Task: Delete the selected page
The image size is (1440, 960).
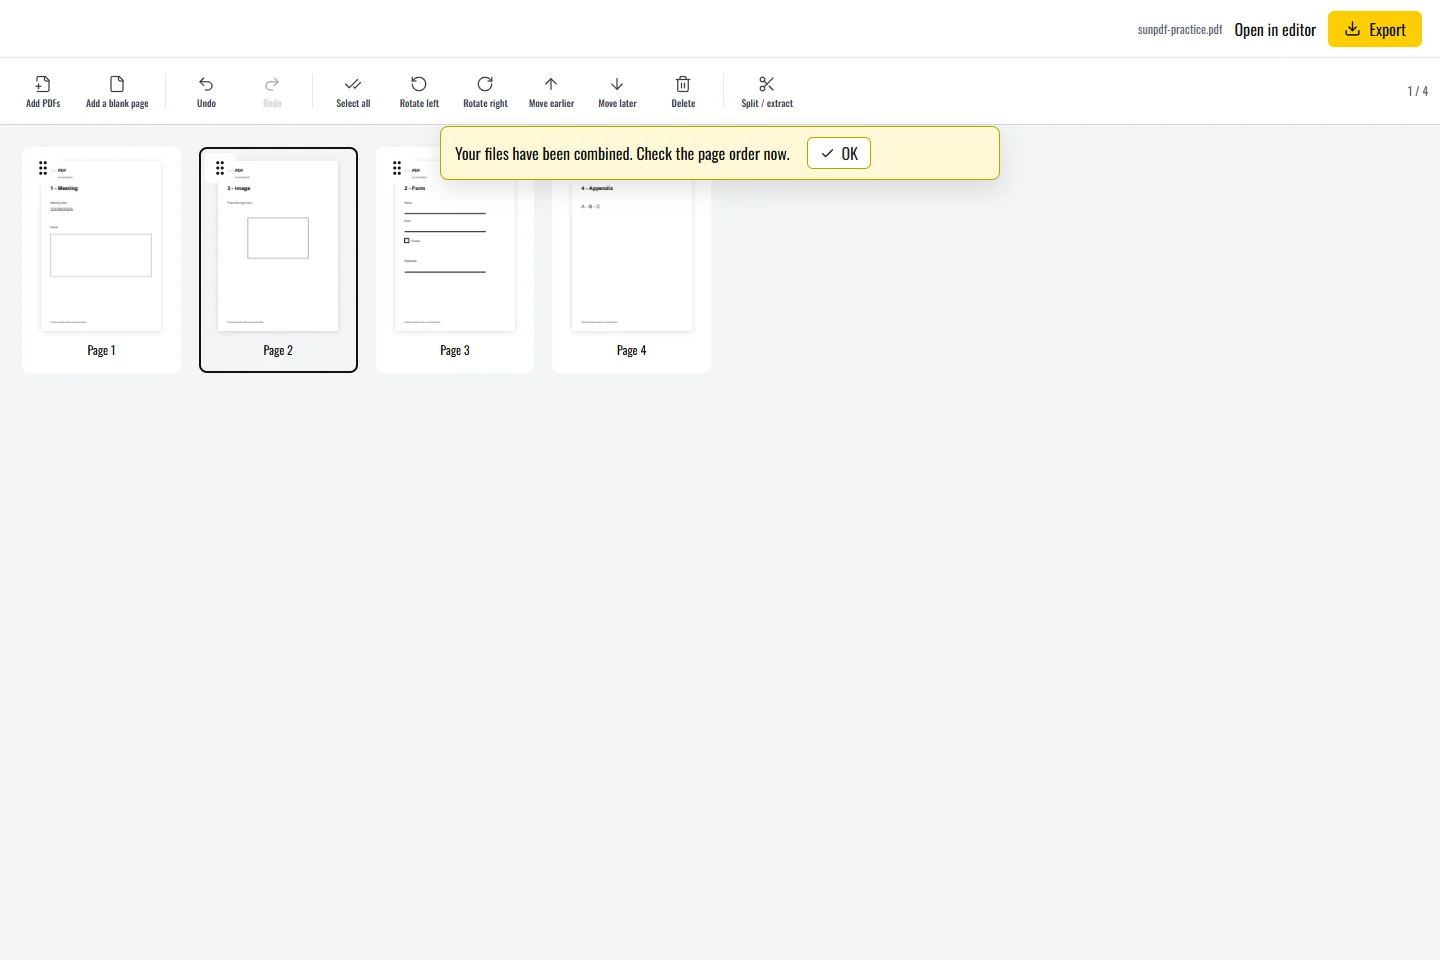Action: click(x=683, y=91)
